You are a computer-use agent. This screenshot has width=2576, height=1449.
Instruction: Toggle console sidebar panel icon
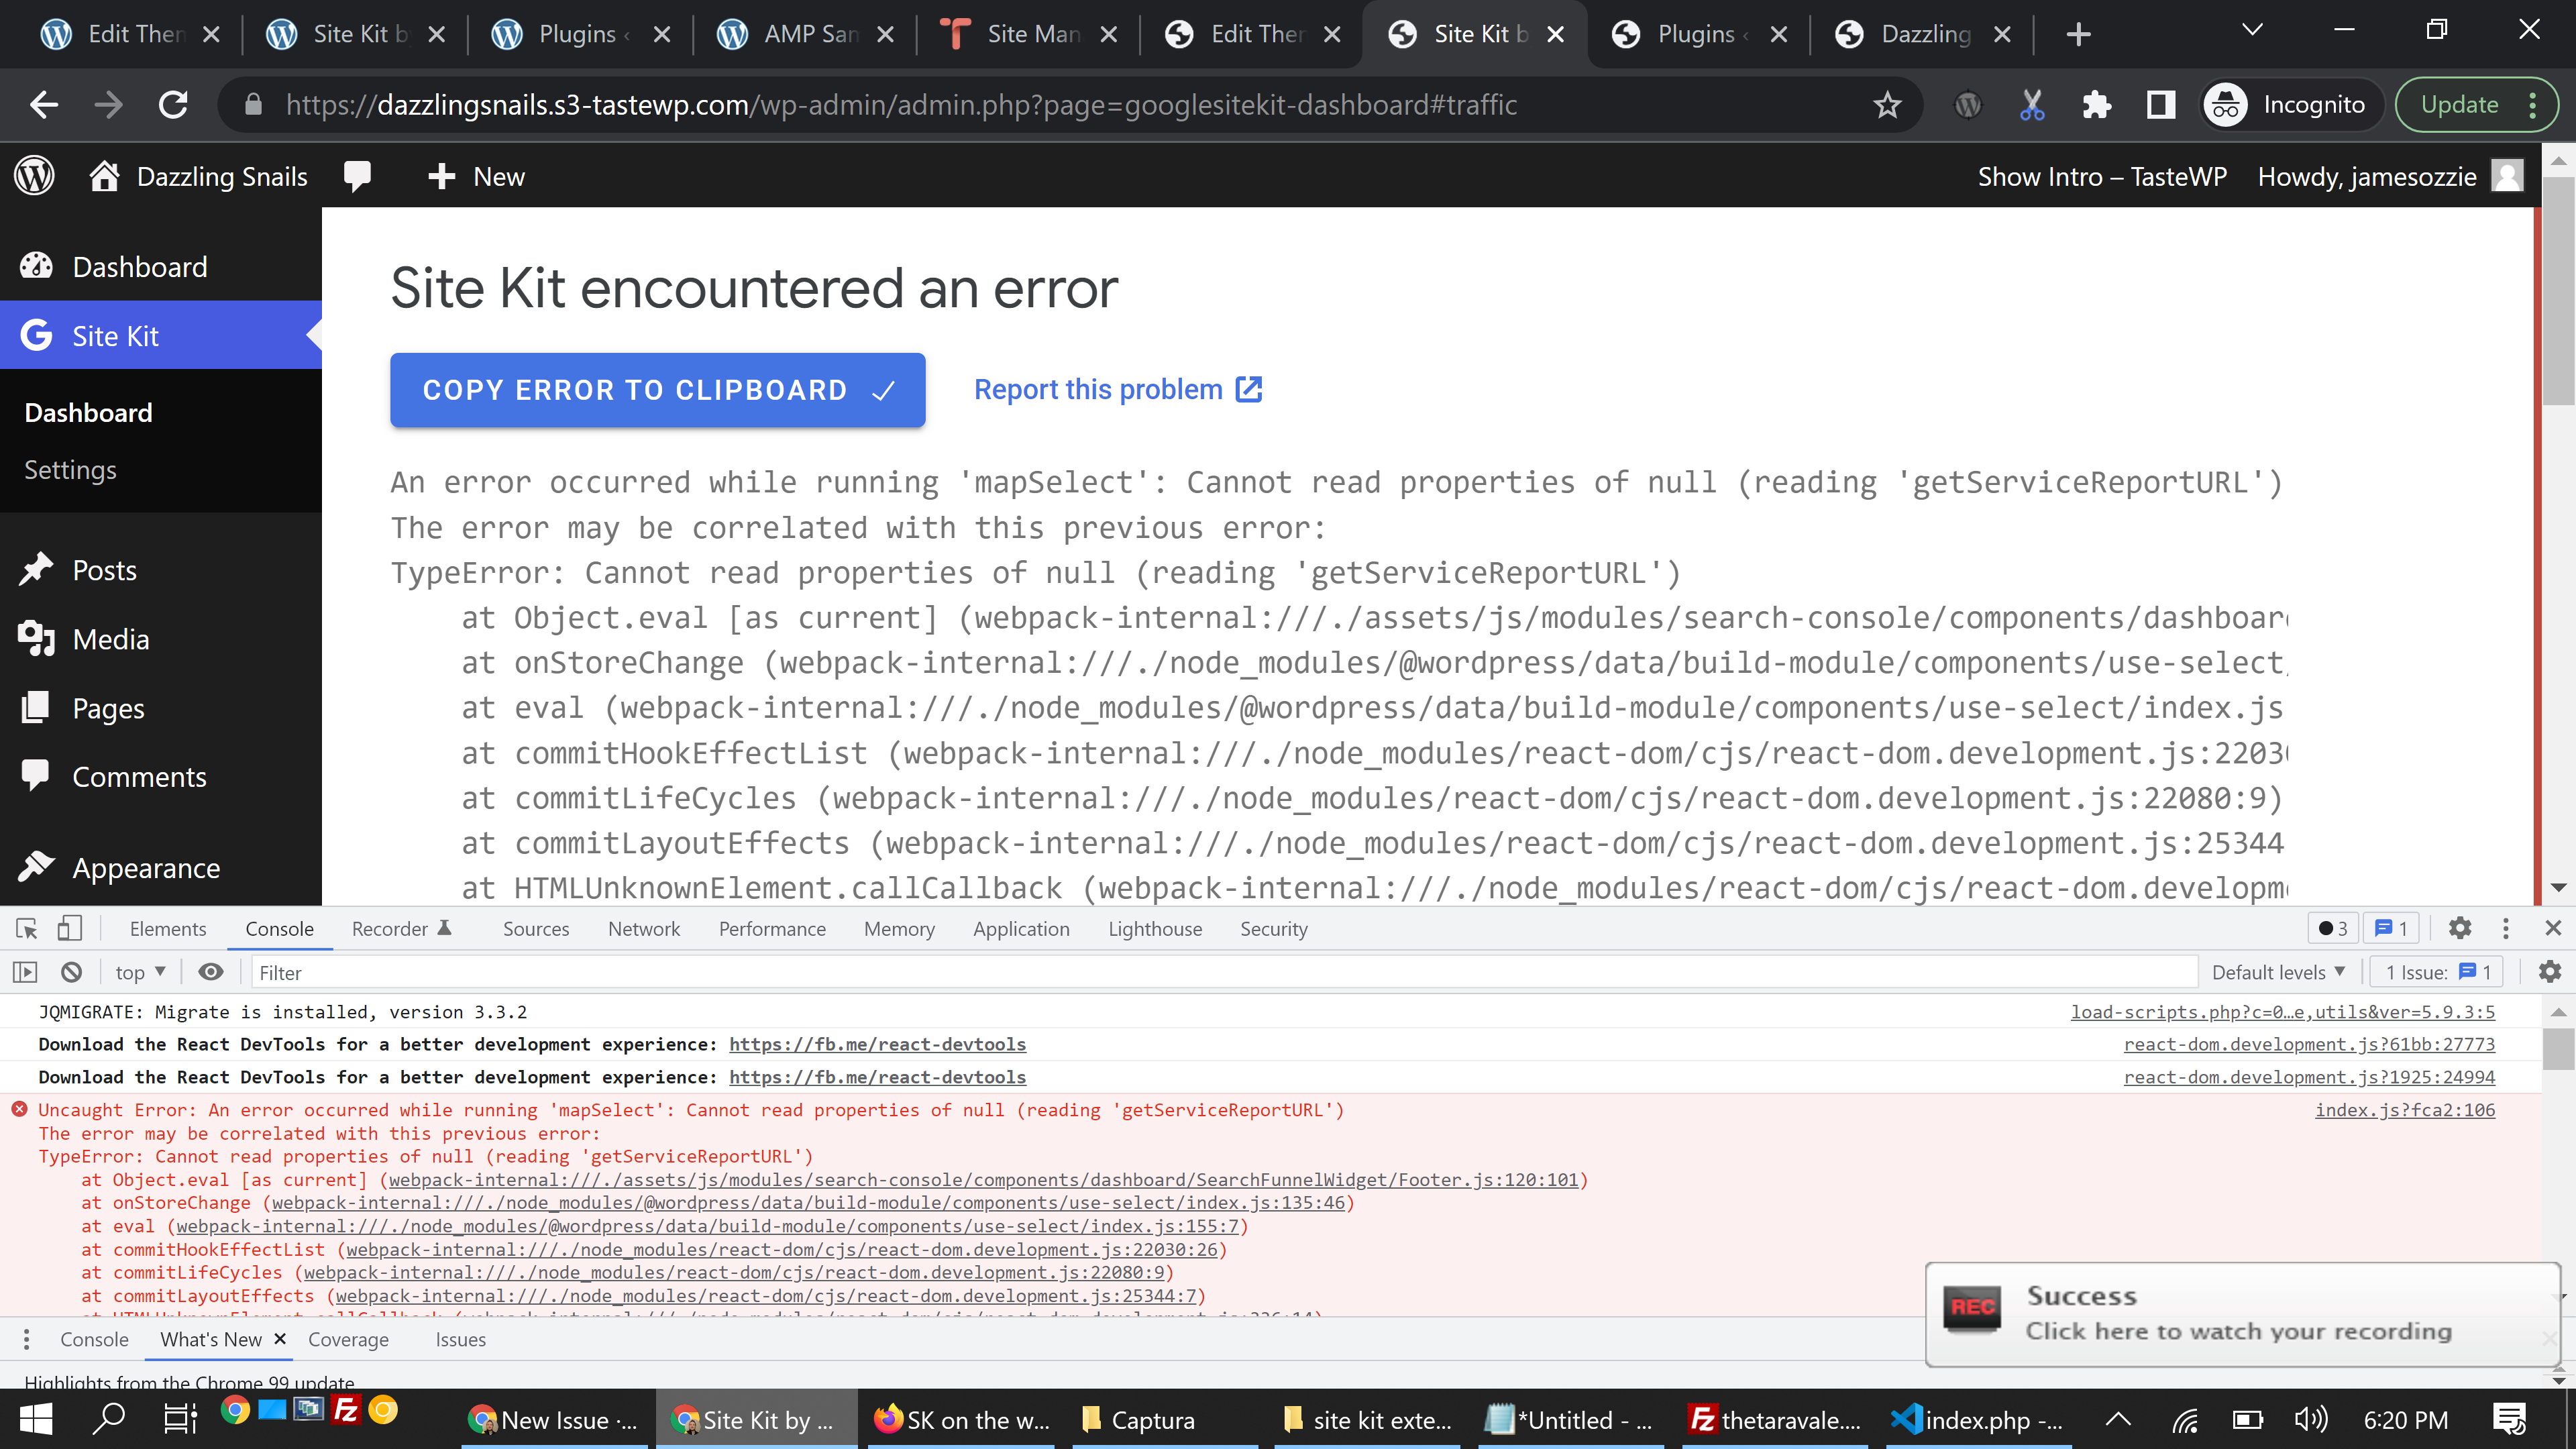(x=25, y=972)
